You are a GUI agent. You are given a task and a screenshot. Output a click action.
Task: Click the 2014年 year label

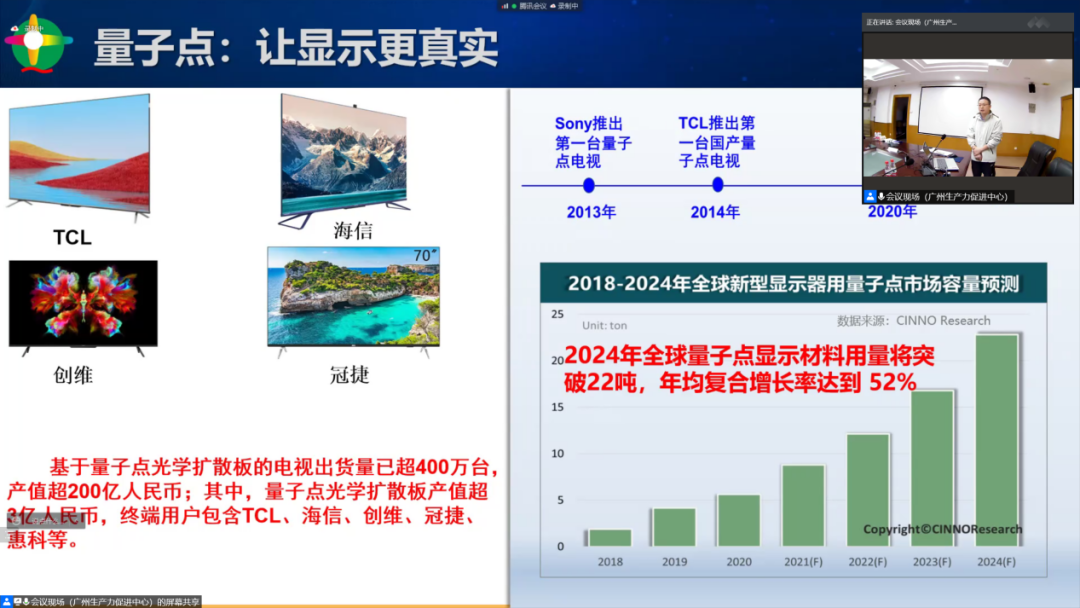tap(715, 212)
